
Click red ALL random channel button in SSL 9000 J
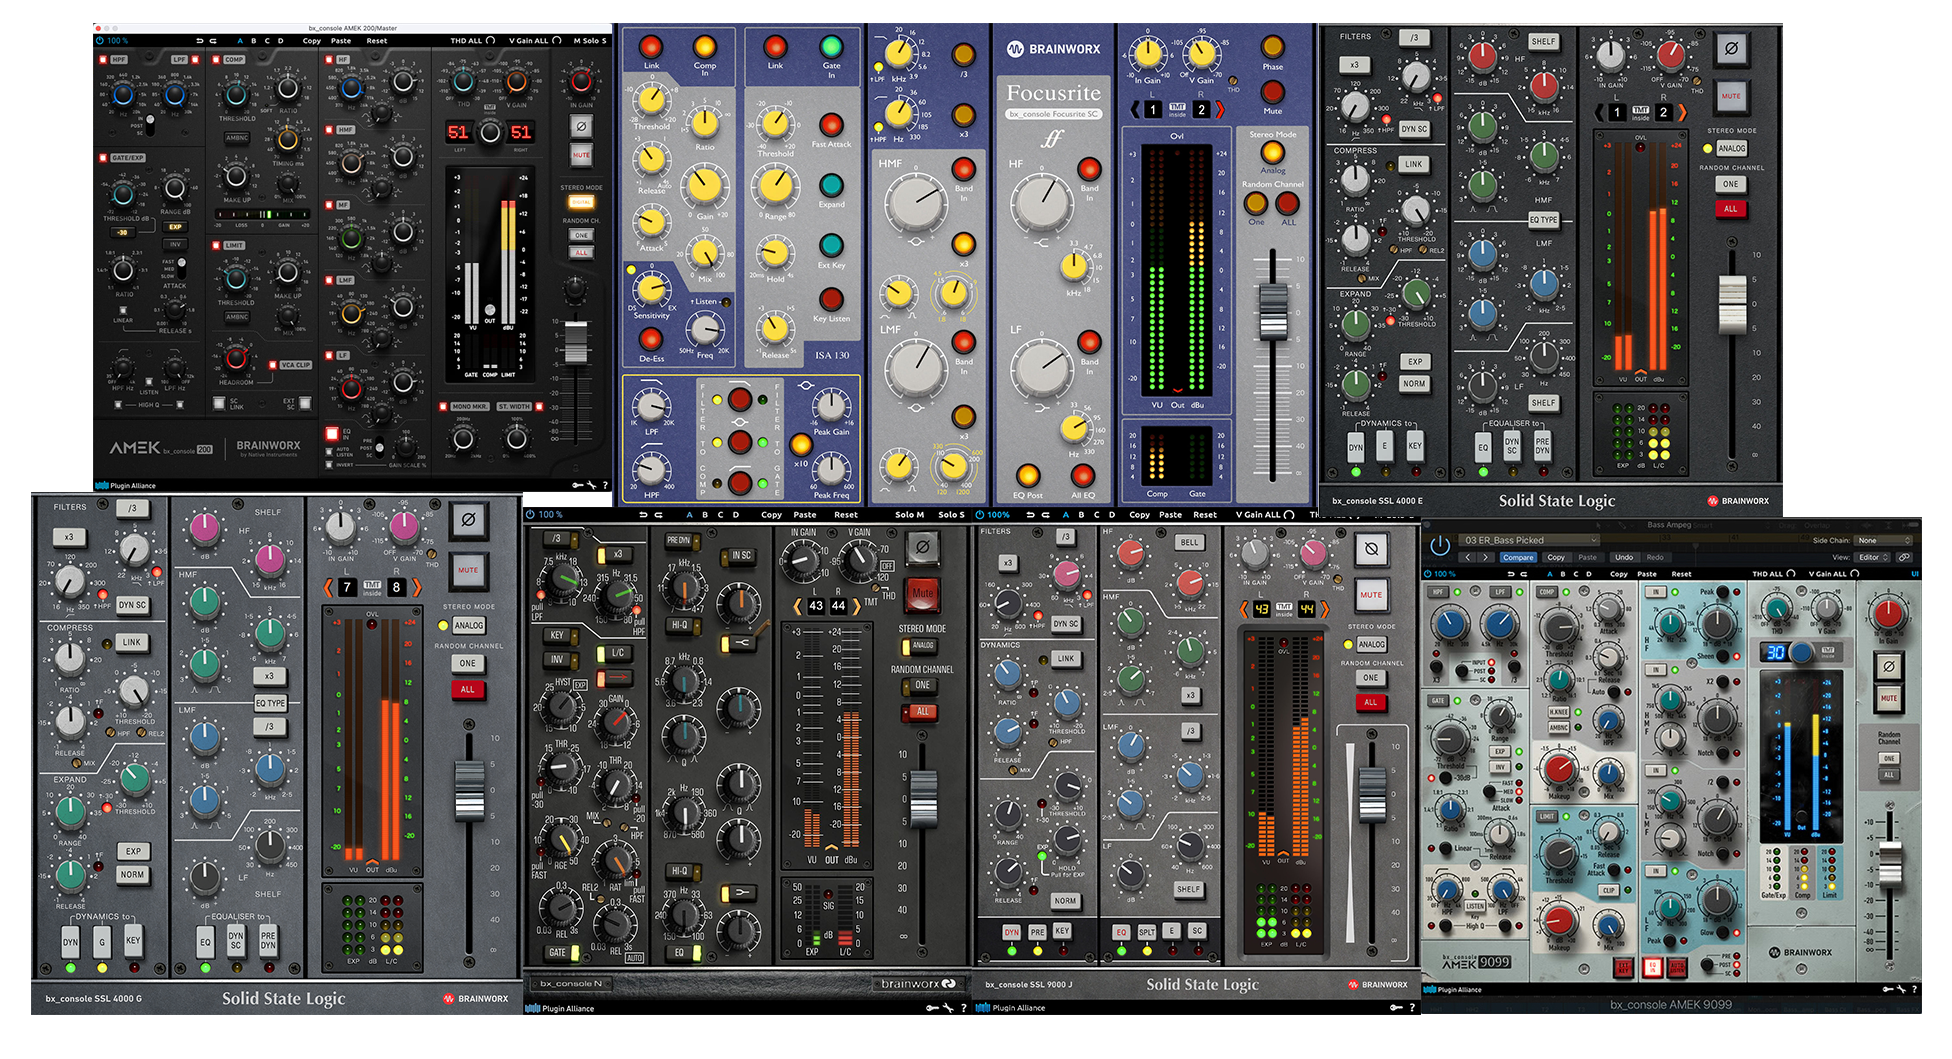(x=1371, y=702)
